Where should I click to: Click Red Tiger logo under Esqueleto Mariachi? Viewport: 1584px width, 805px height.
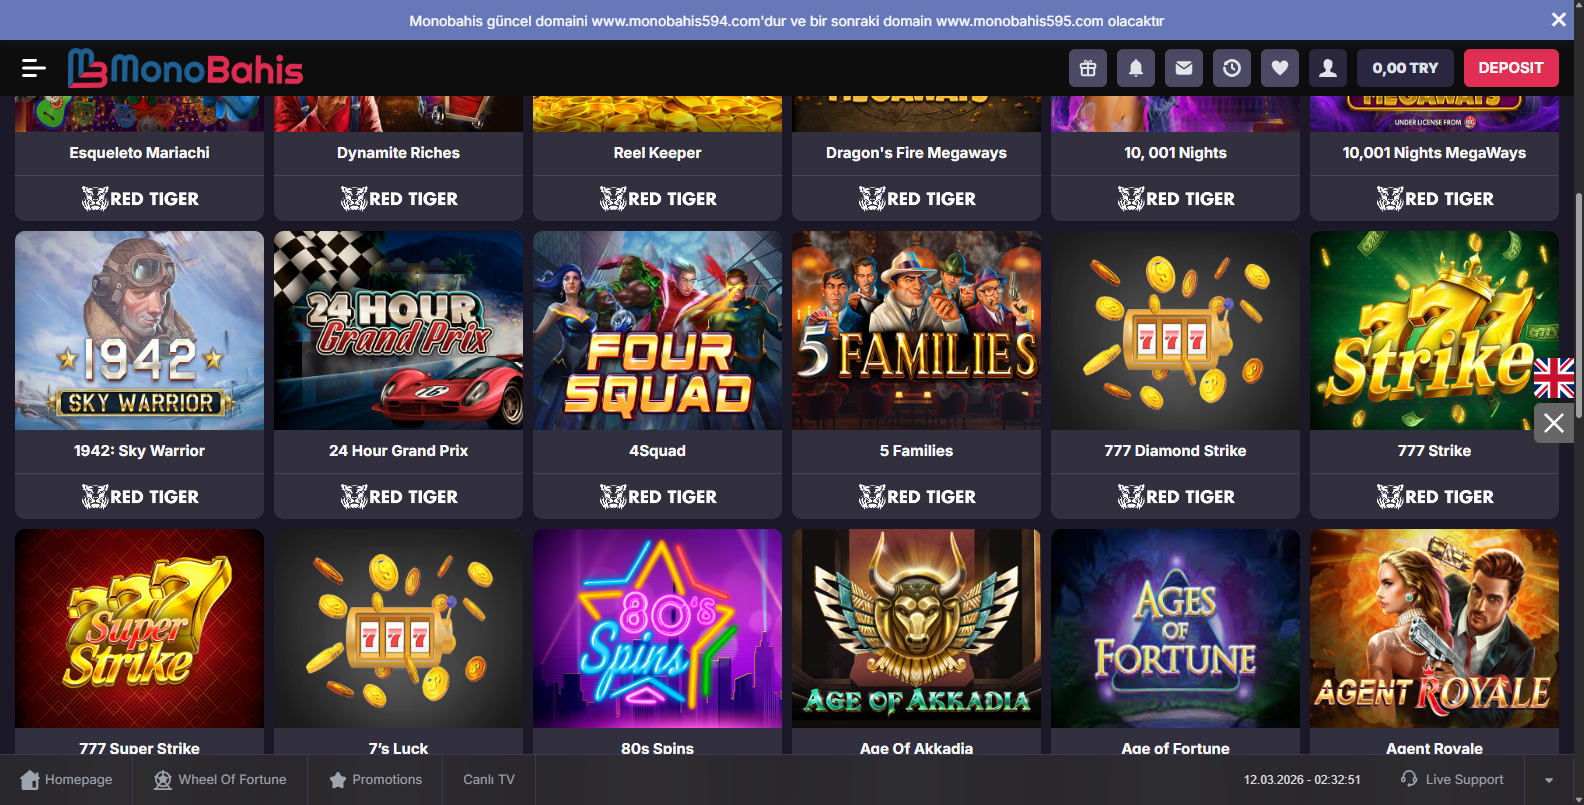pyautogui.click(x=140, y=199)
